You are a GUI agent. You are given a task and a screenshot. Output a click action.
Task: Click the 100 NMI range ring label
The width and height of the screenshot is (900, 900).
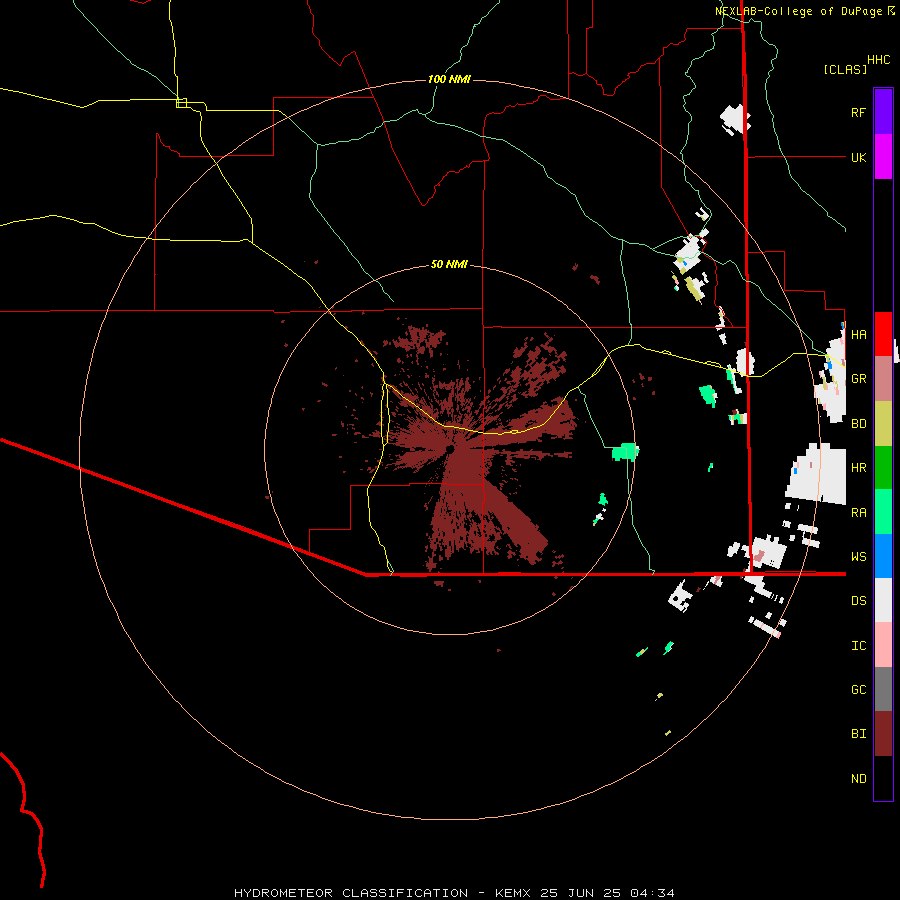click(449, 79)
